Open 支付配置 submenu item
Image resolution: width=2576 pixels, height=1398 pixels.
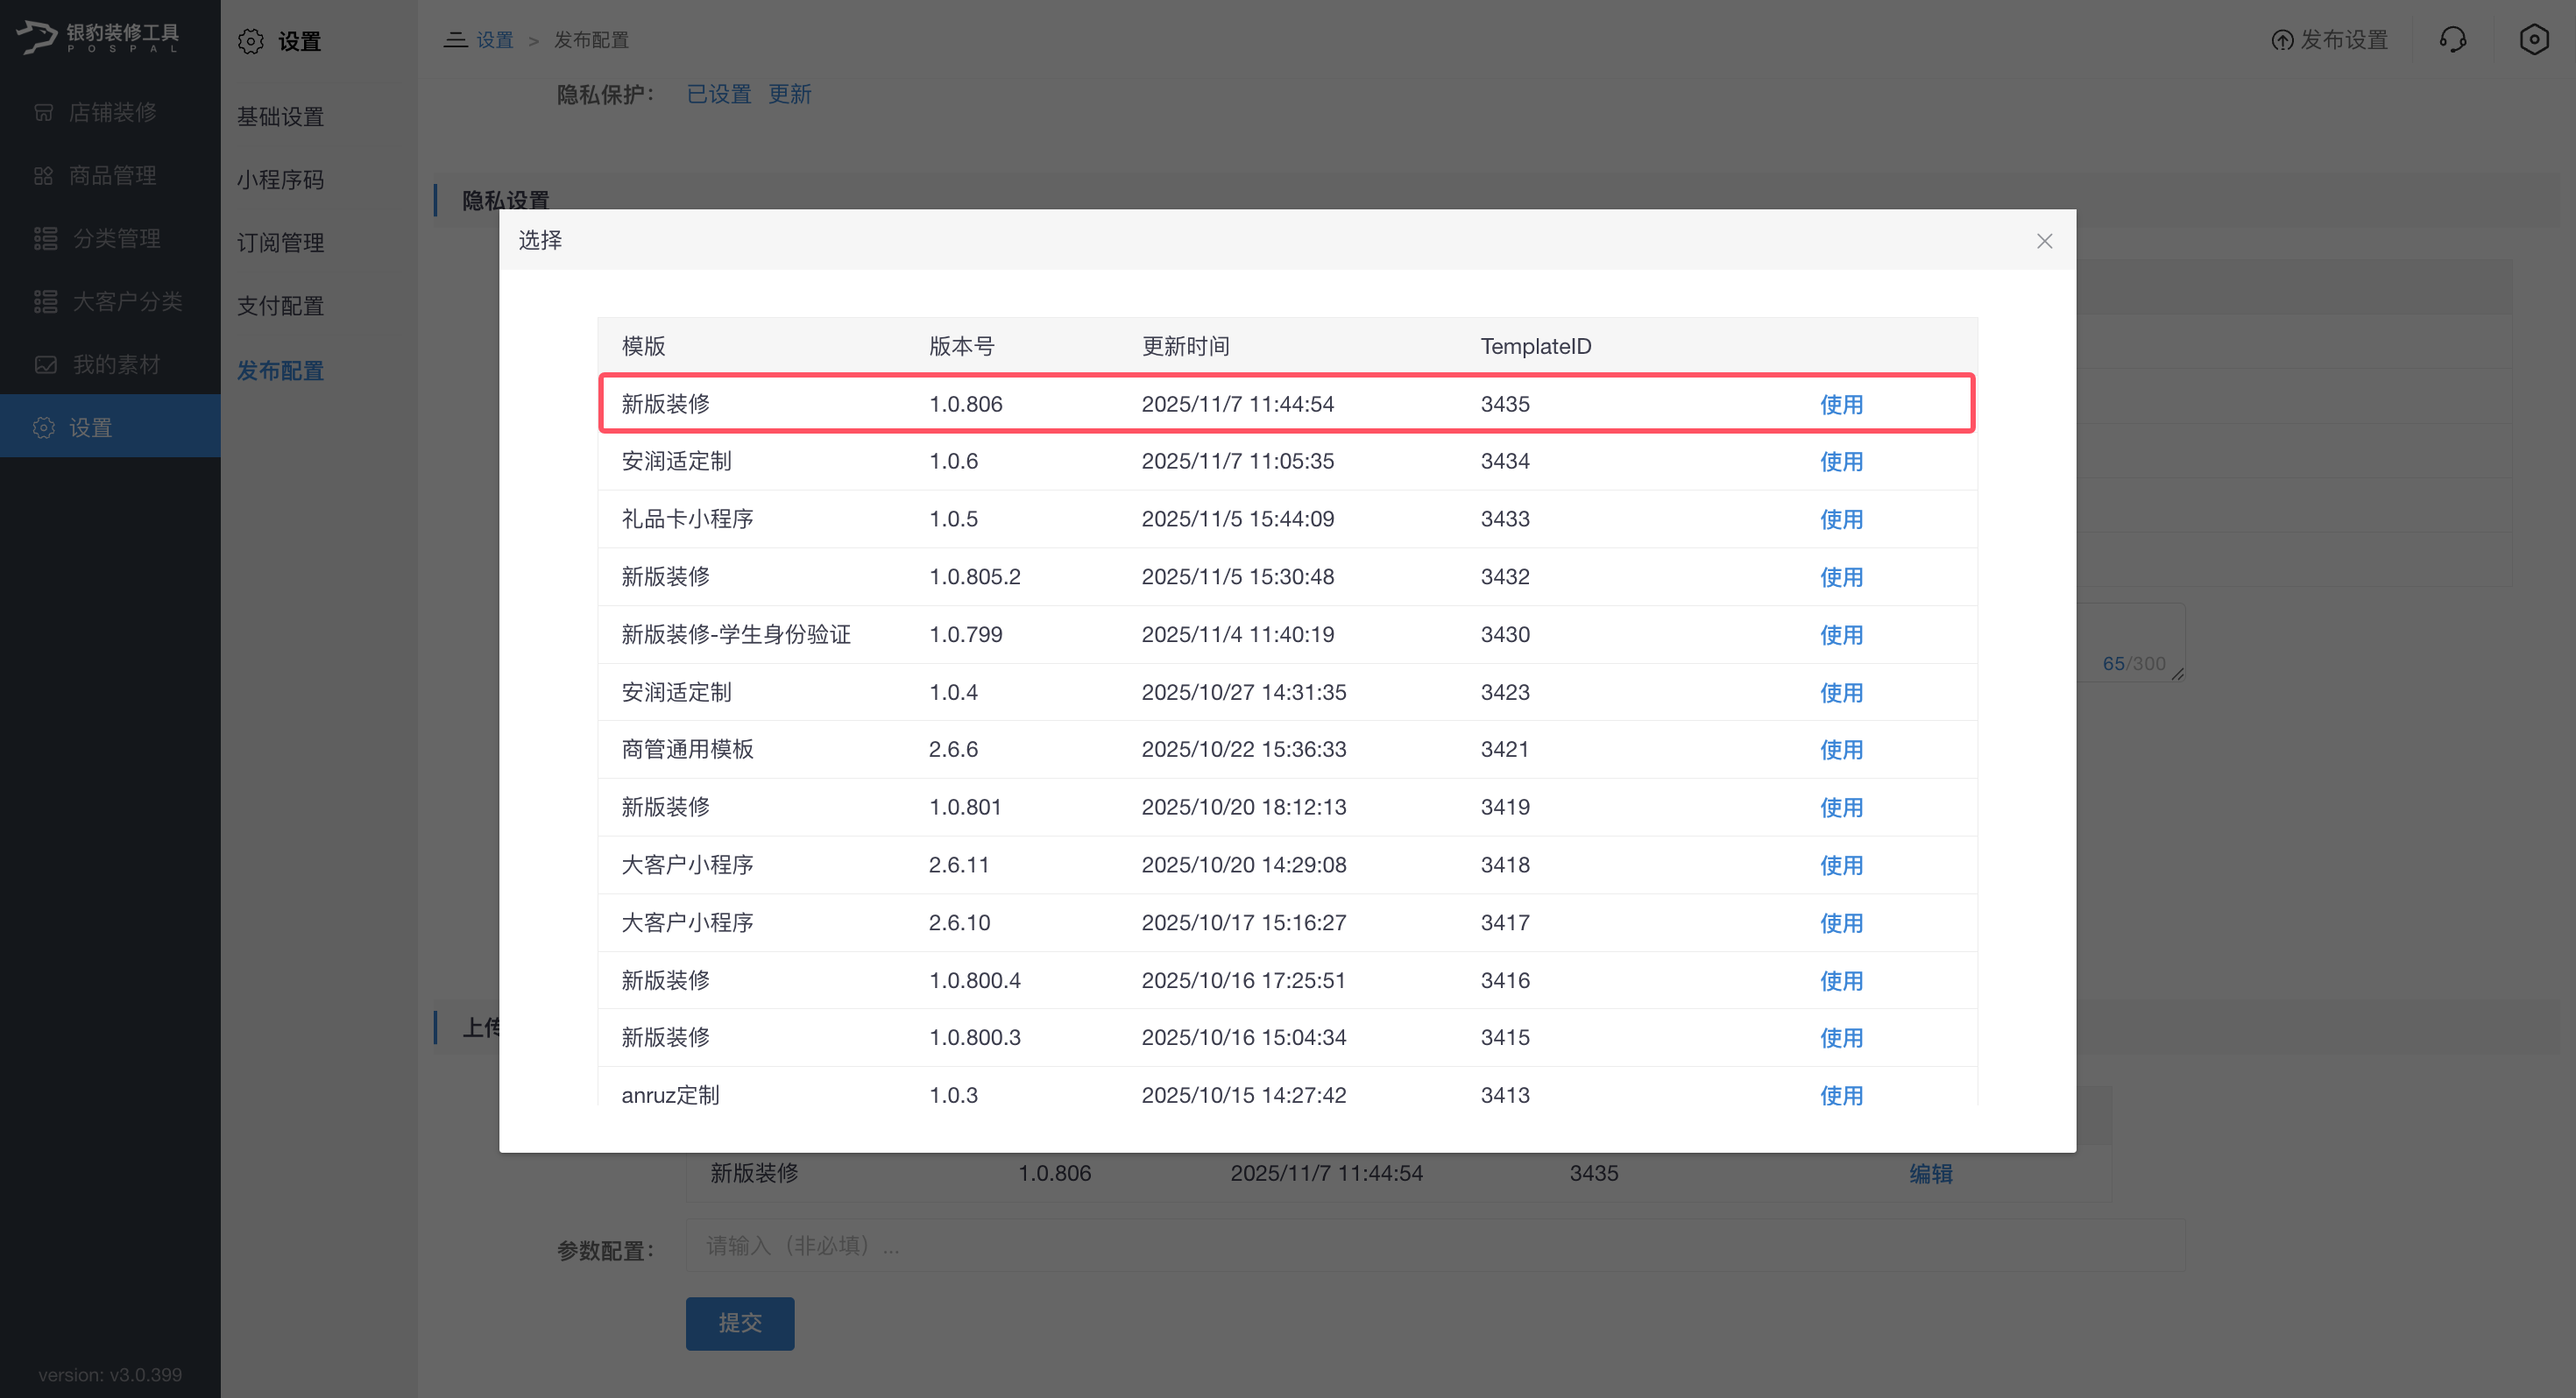(x=280, y=305)
